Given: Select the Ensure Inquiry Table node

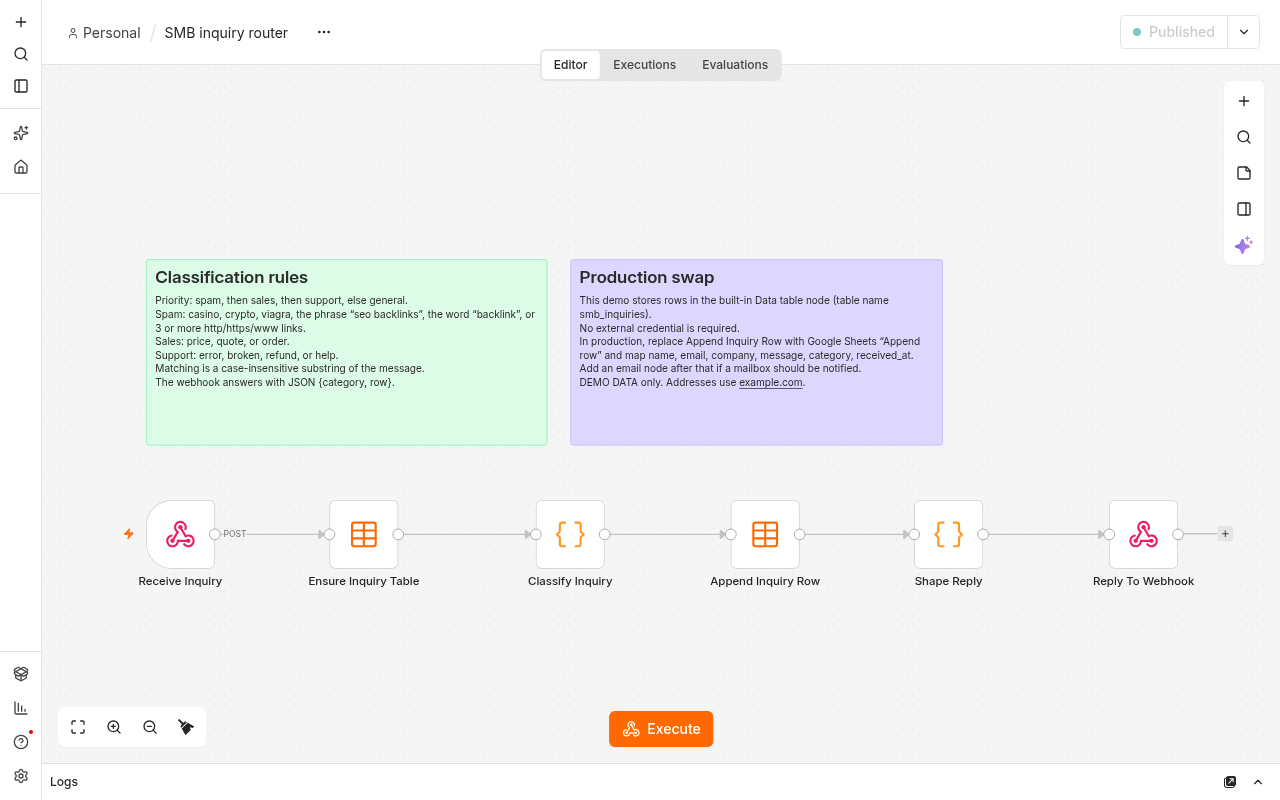Looking at the screenshot, I should [364, 534].
